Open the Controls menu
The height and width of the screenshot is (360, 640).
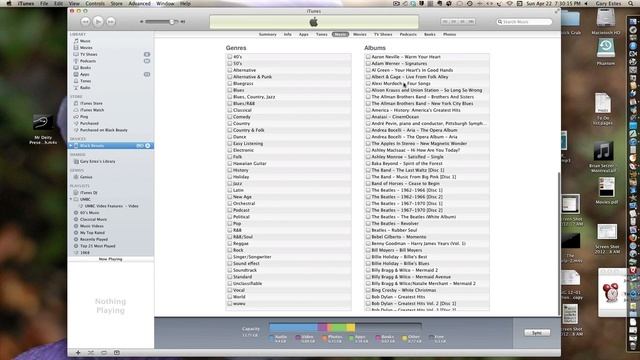(x=95, y=3)
